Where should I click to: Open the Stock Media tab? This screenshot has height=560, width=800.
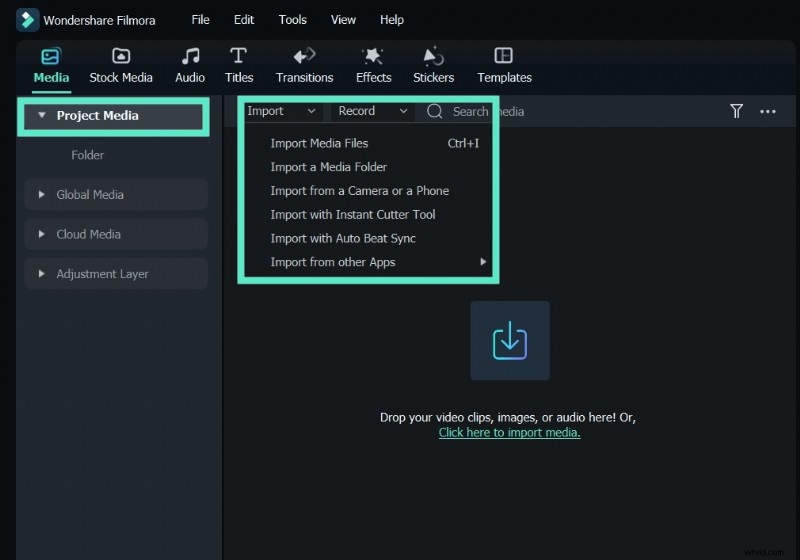121,65
